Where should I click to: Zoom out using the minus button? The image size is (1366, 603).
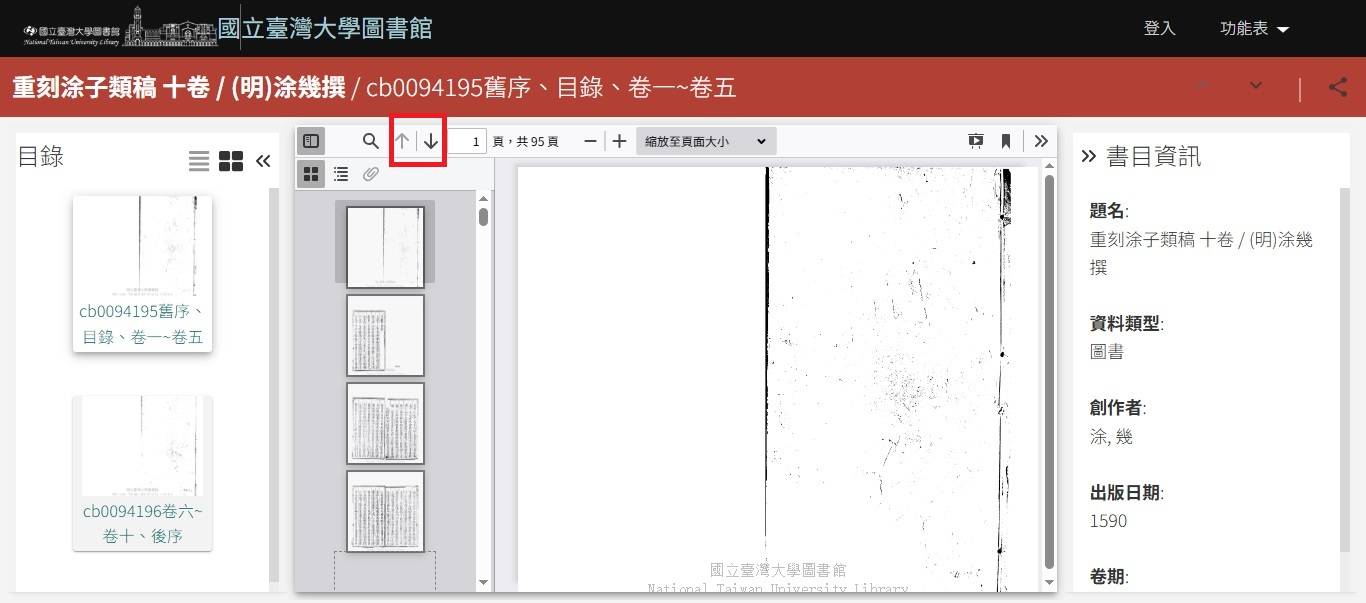pyautogui.click(x=590, y=141)
